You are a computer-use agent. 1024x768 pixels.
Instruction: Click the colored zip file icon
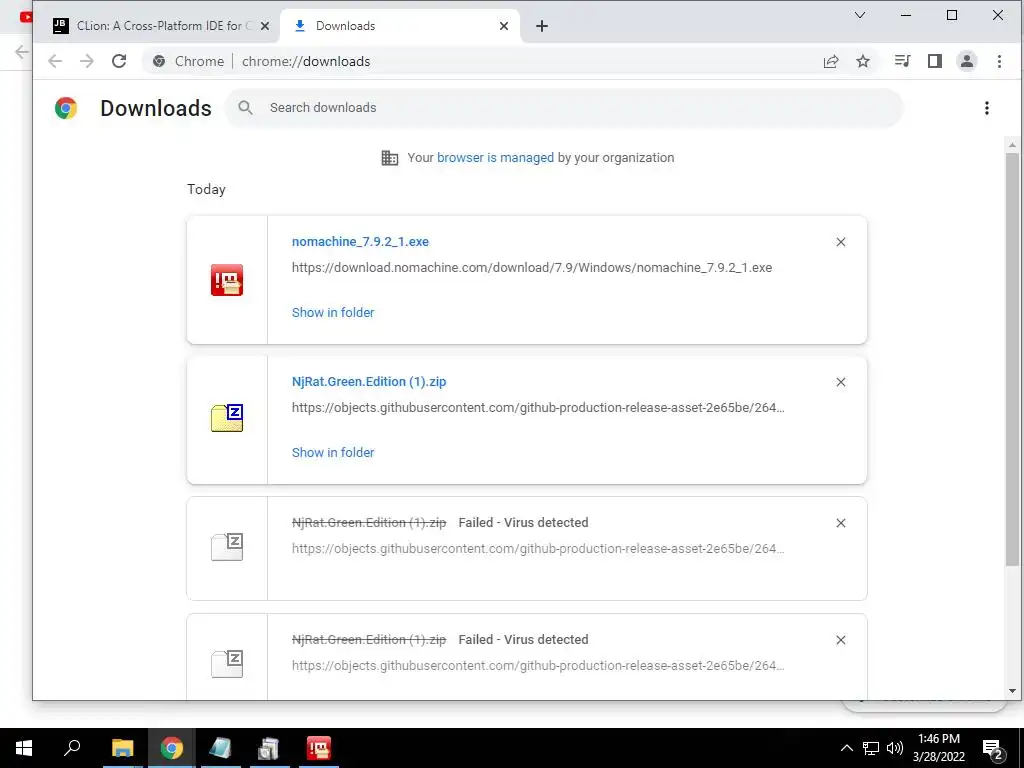[227, 418]
